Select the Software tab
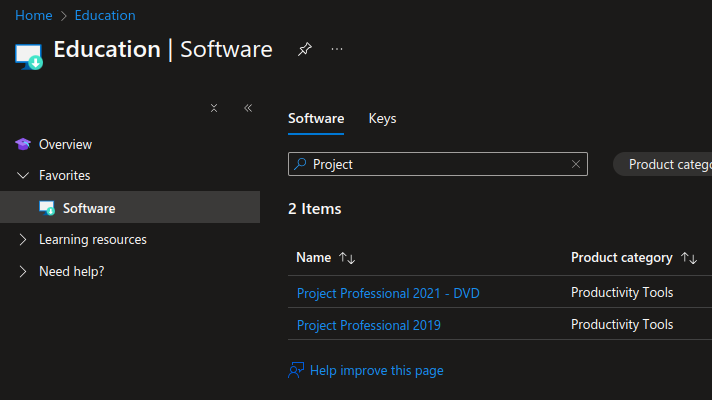The height and width of the screenshot is (400, 712). pos(316,118)
